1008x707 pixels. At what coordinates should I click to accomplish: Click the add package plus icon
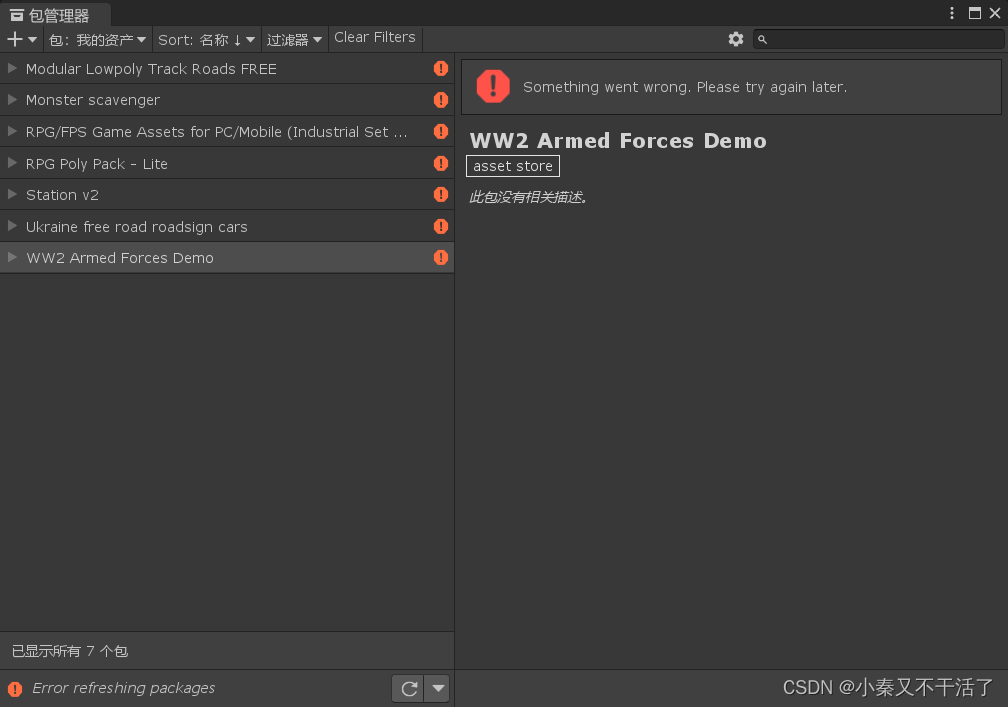click(14, 38)
